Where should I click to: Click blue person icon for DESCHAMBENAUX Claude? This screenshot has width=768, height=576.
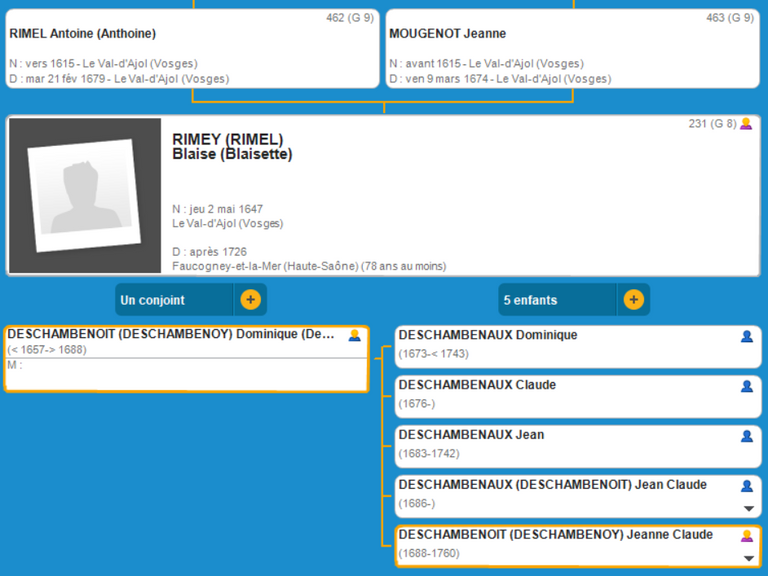[746, 387]
